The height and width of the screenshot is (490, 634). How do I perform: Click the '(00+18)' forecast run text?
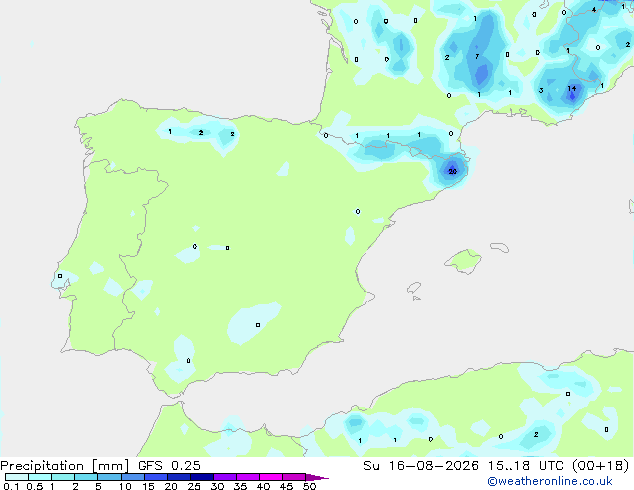click(600, 466)
